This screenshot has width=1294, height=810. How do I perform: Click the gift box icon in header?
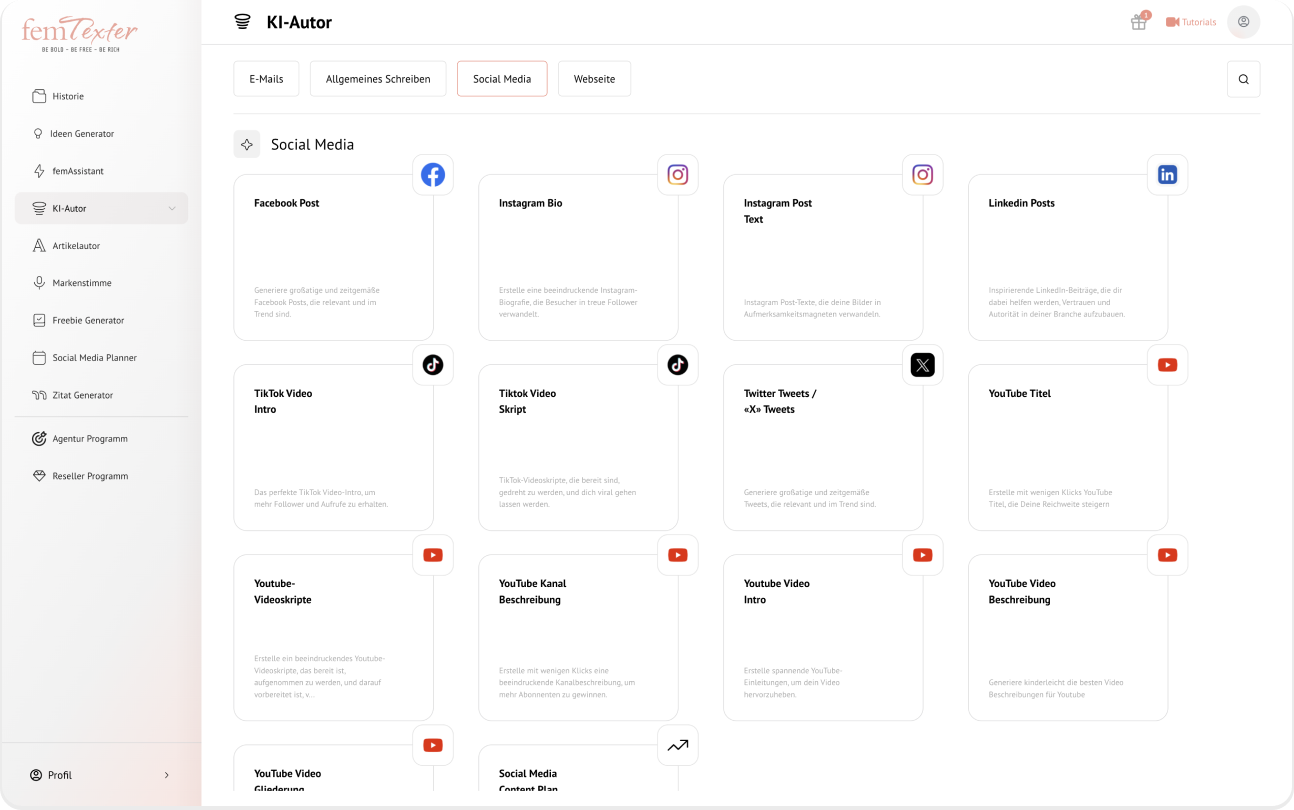pyautogui.click(x=1138, y=22)
